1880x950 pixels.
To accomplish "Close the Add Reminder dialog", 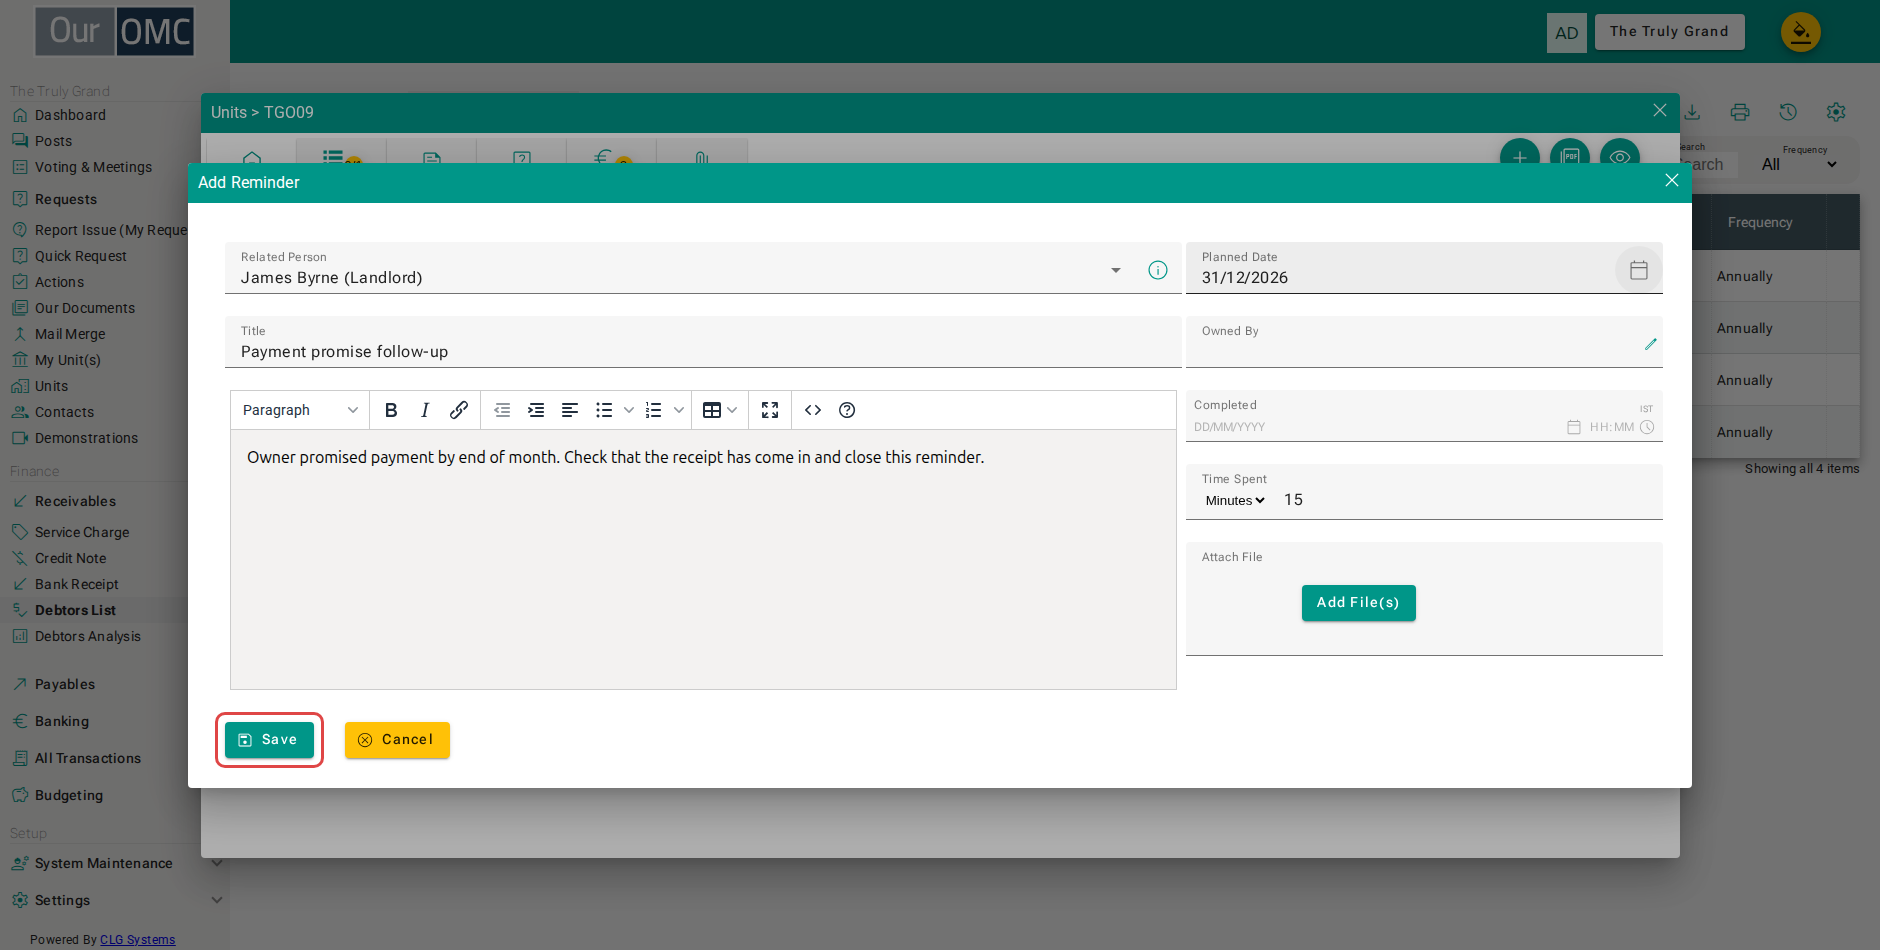I will [1672, 180].
